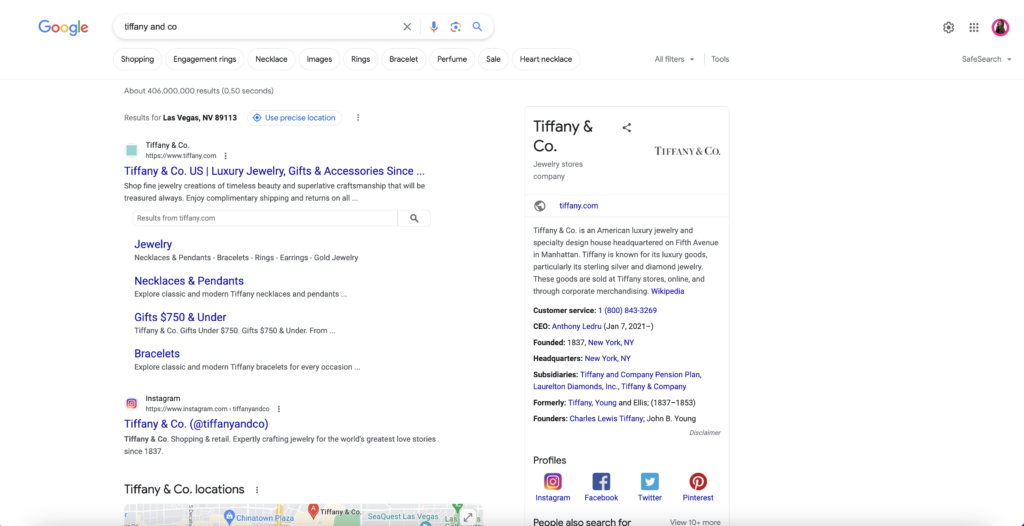1024x526 pixels.
Task: Open the Google apps grid icon
Action: tap(974, 27)
